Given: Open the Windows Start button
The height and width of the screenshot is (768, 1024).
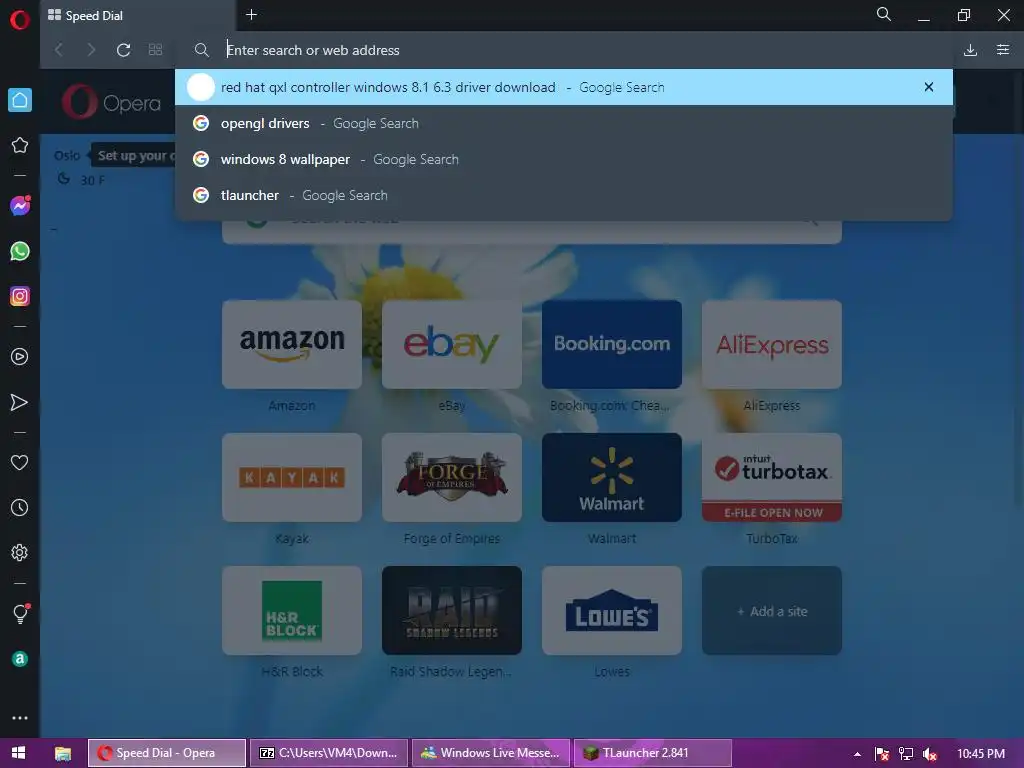Looking at the screenshot, I should pos(18,752).
